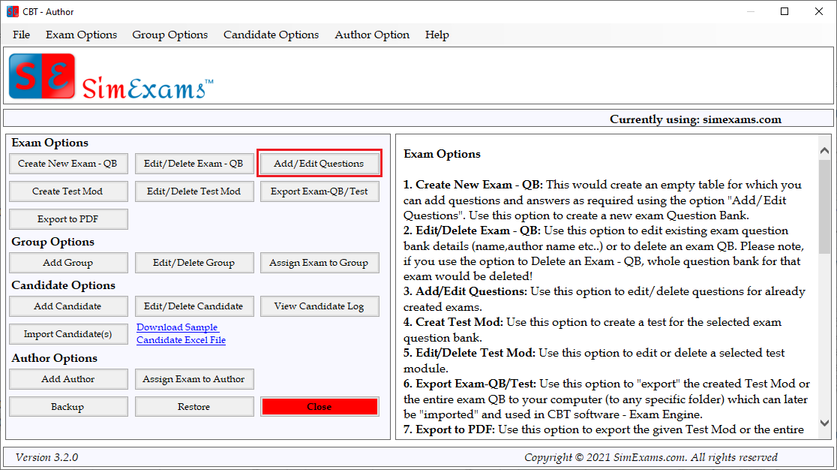The height and width of the screenshot is (470, 837).
Task: Click '1. Create New Exam - QB:' help text
Action: [473, 185]
